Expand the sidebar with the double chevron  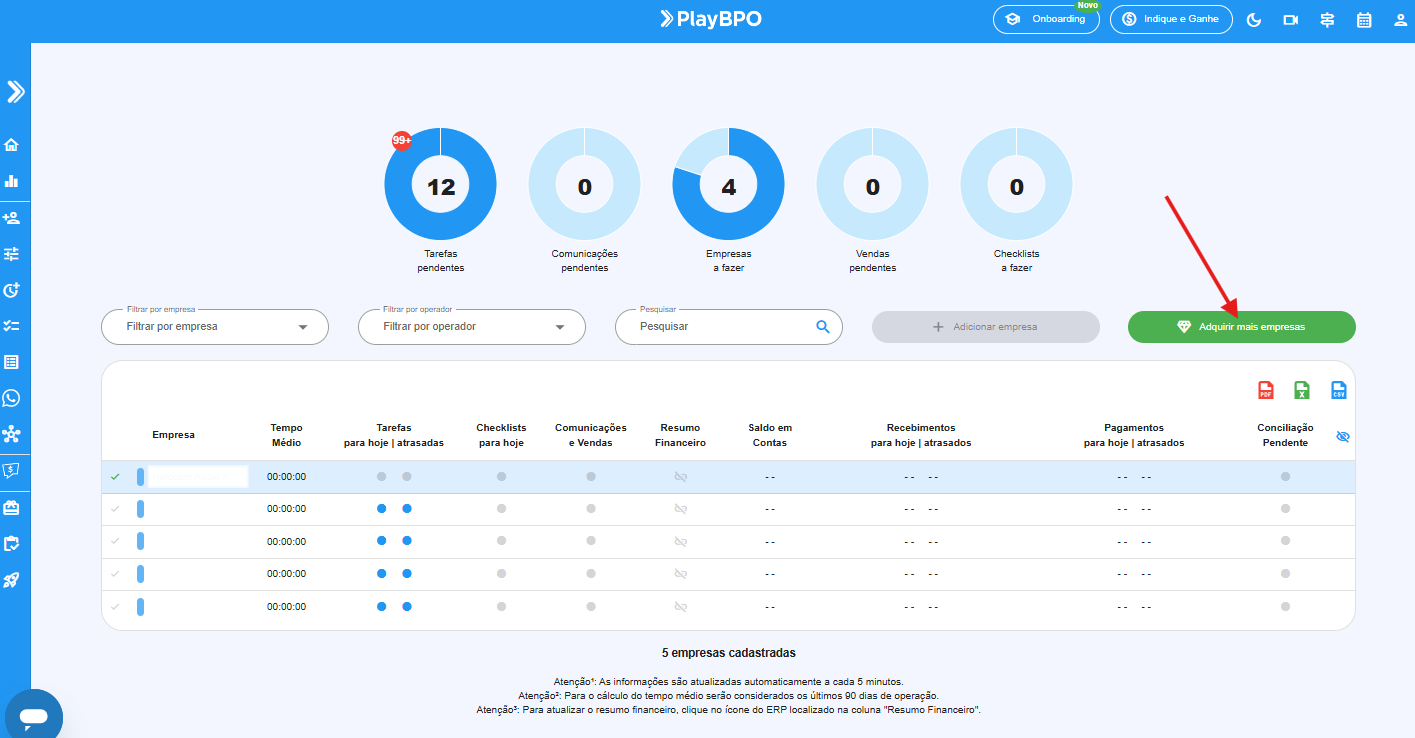tap(15, 92)
